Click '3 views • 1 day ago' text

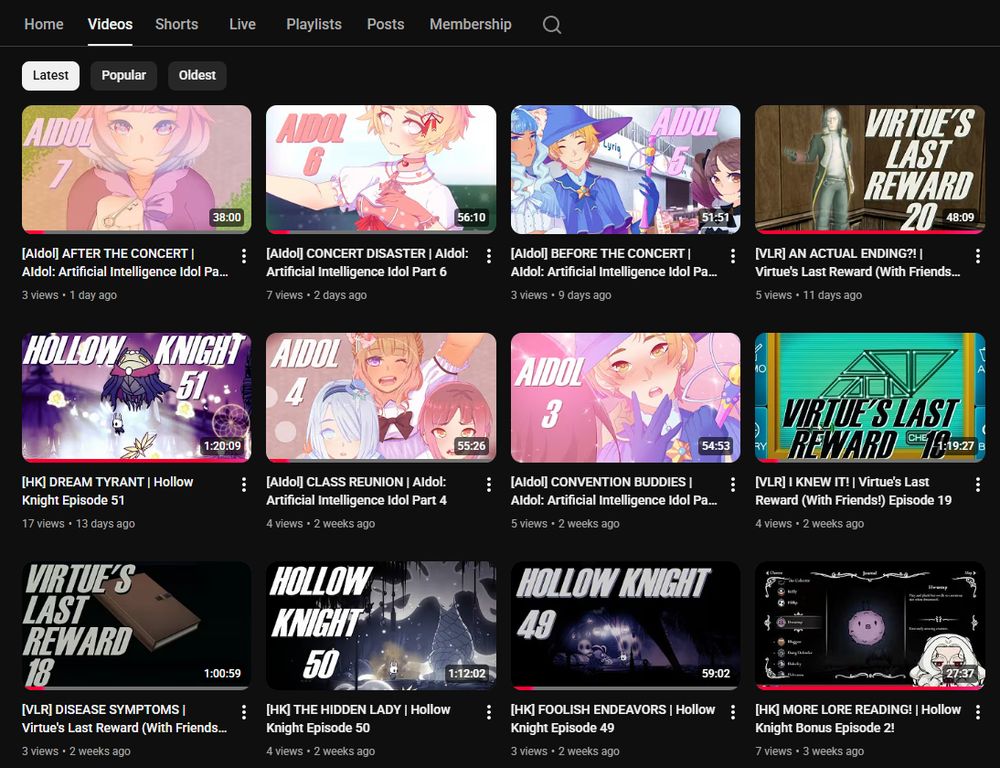point(70,295)
